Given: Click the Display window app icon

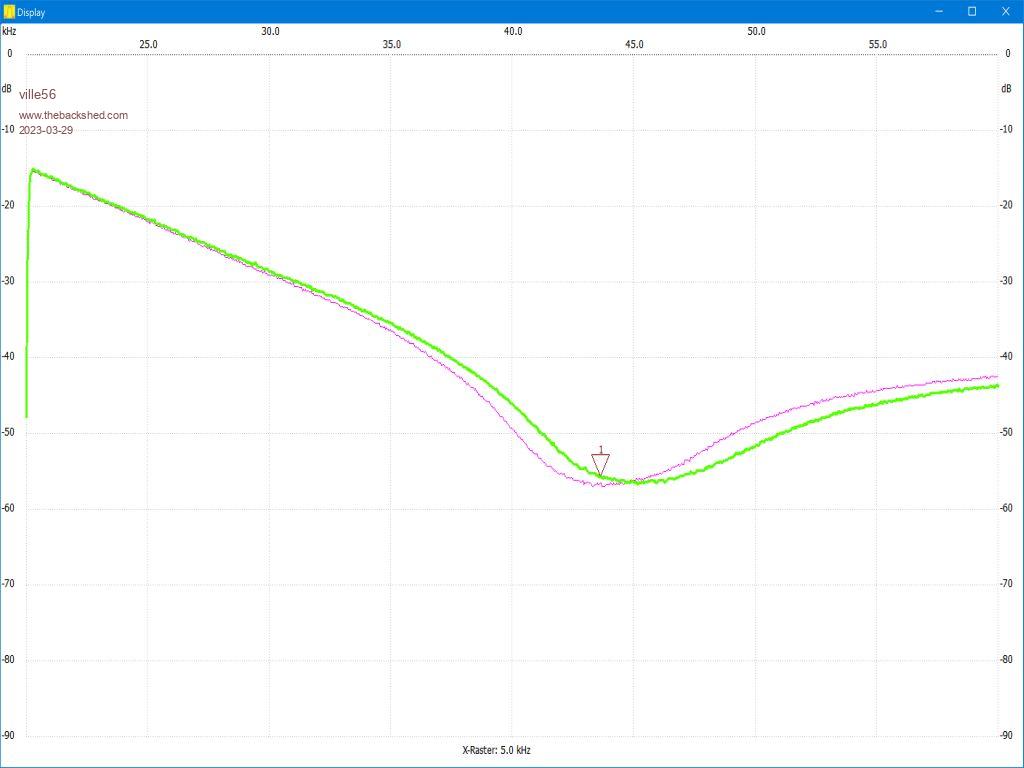Looking at the screenshot, I should coord(9,12).
